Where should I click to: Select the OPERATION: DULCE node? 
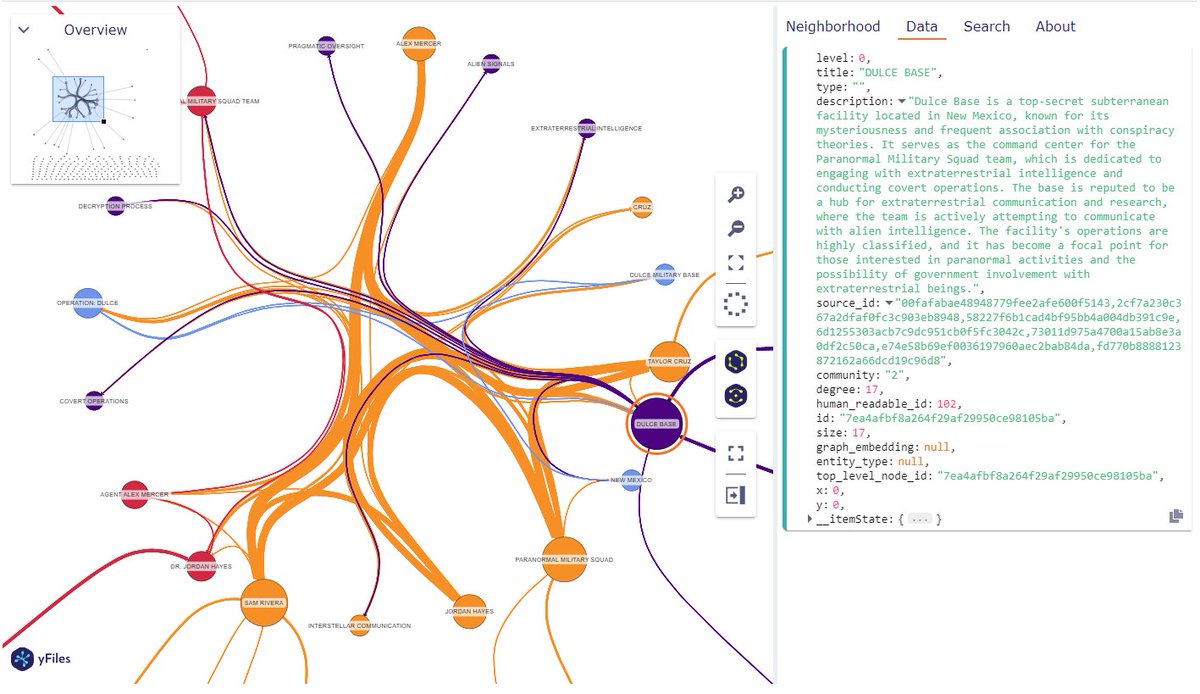(x=88, y=303)
